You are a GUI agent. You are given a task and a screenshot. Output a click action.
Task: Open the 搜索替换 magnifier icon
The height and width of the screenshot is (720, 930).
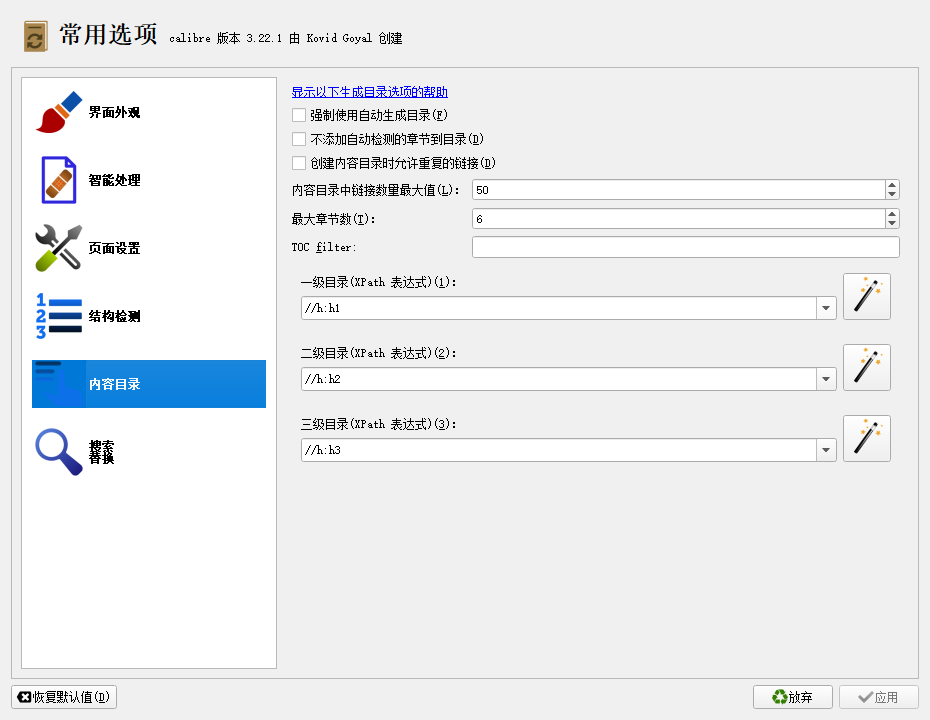click(x=59, y=452)
